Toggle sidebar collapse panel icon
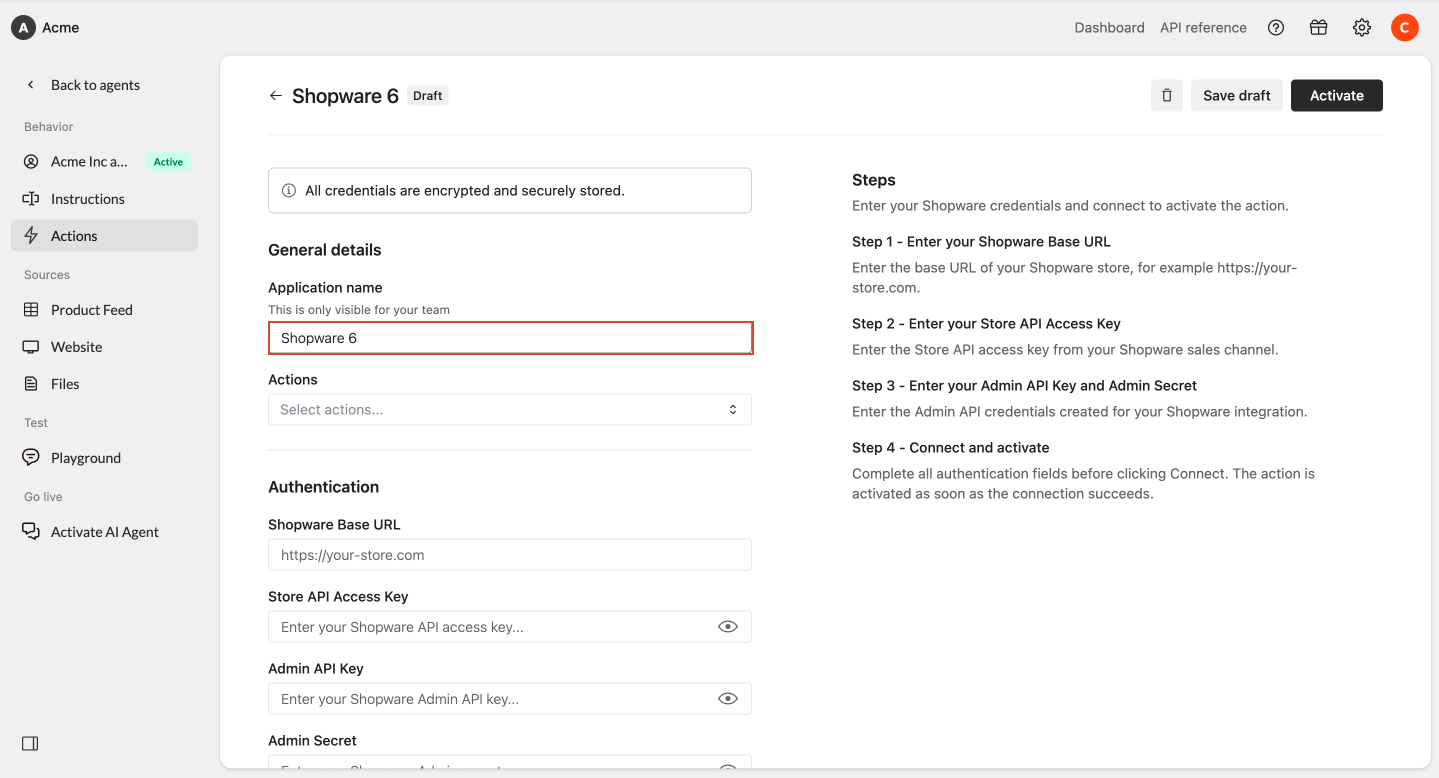The image size is (1439, 778). tap(30, 743)
